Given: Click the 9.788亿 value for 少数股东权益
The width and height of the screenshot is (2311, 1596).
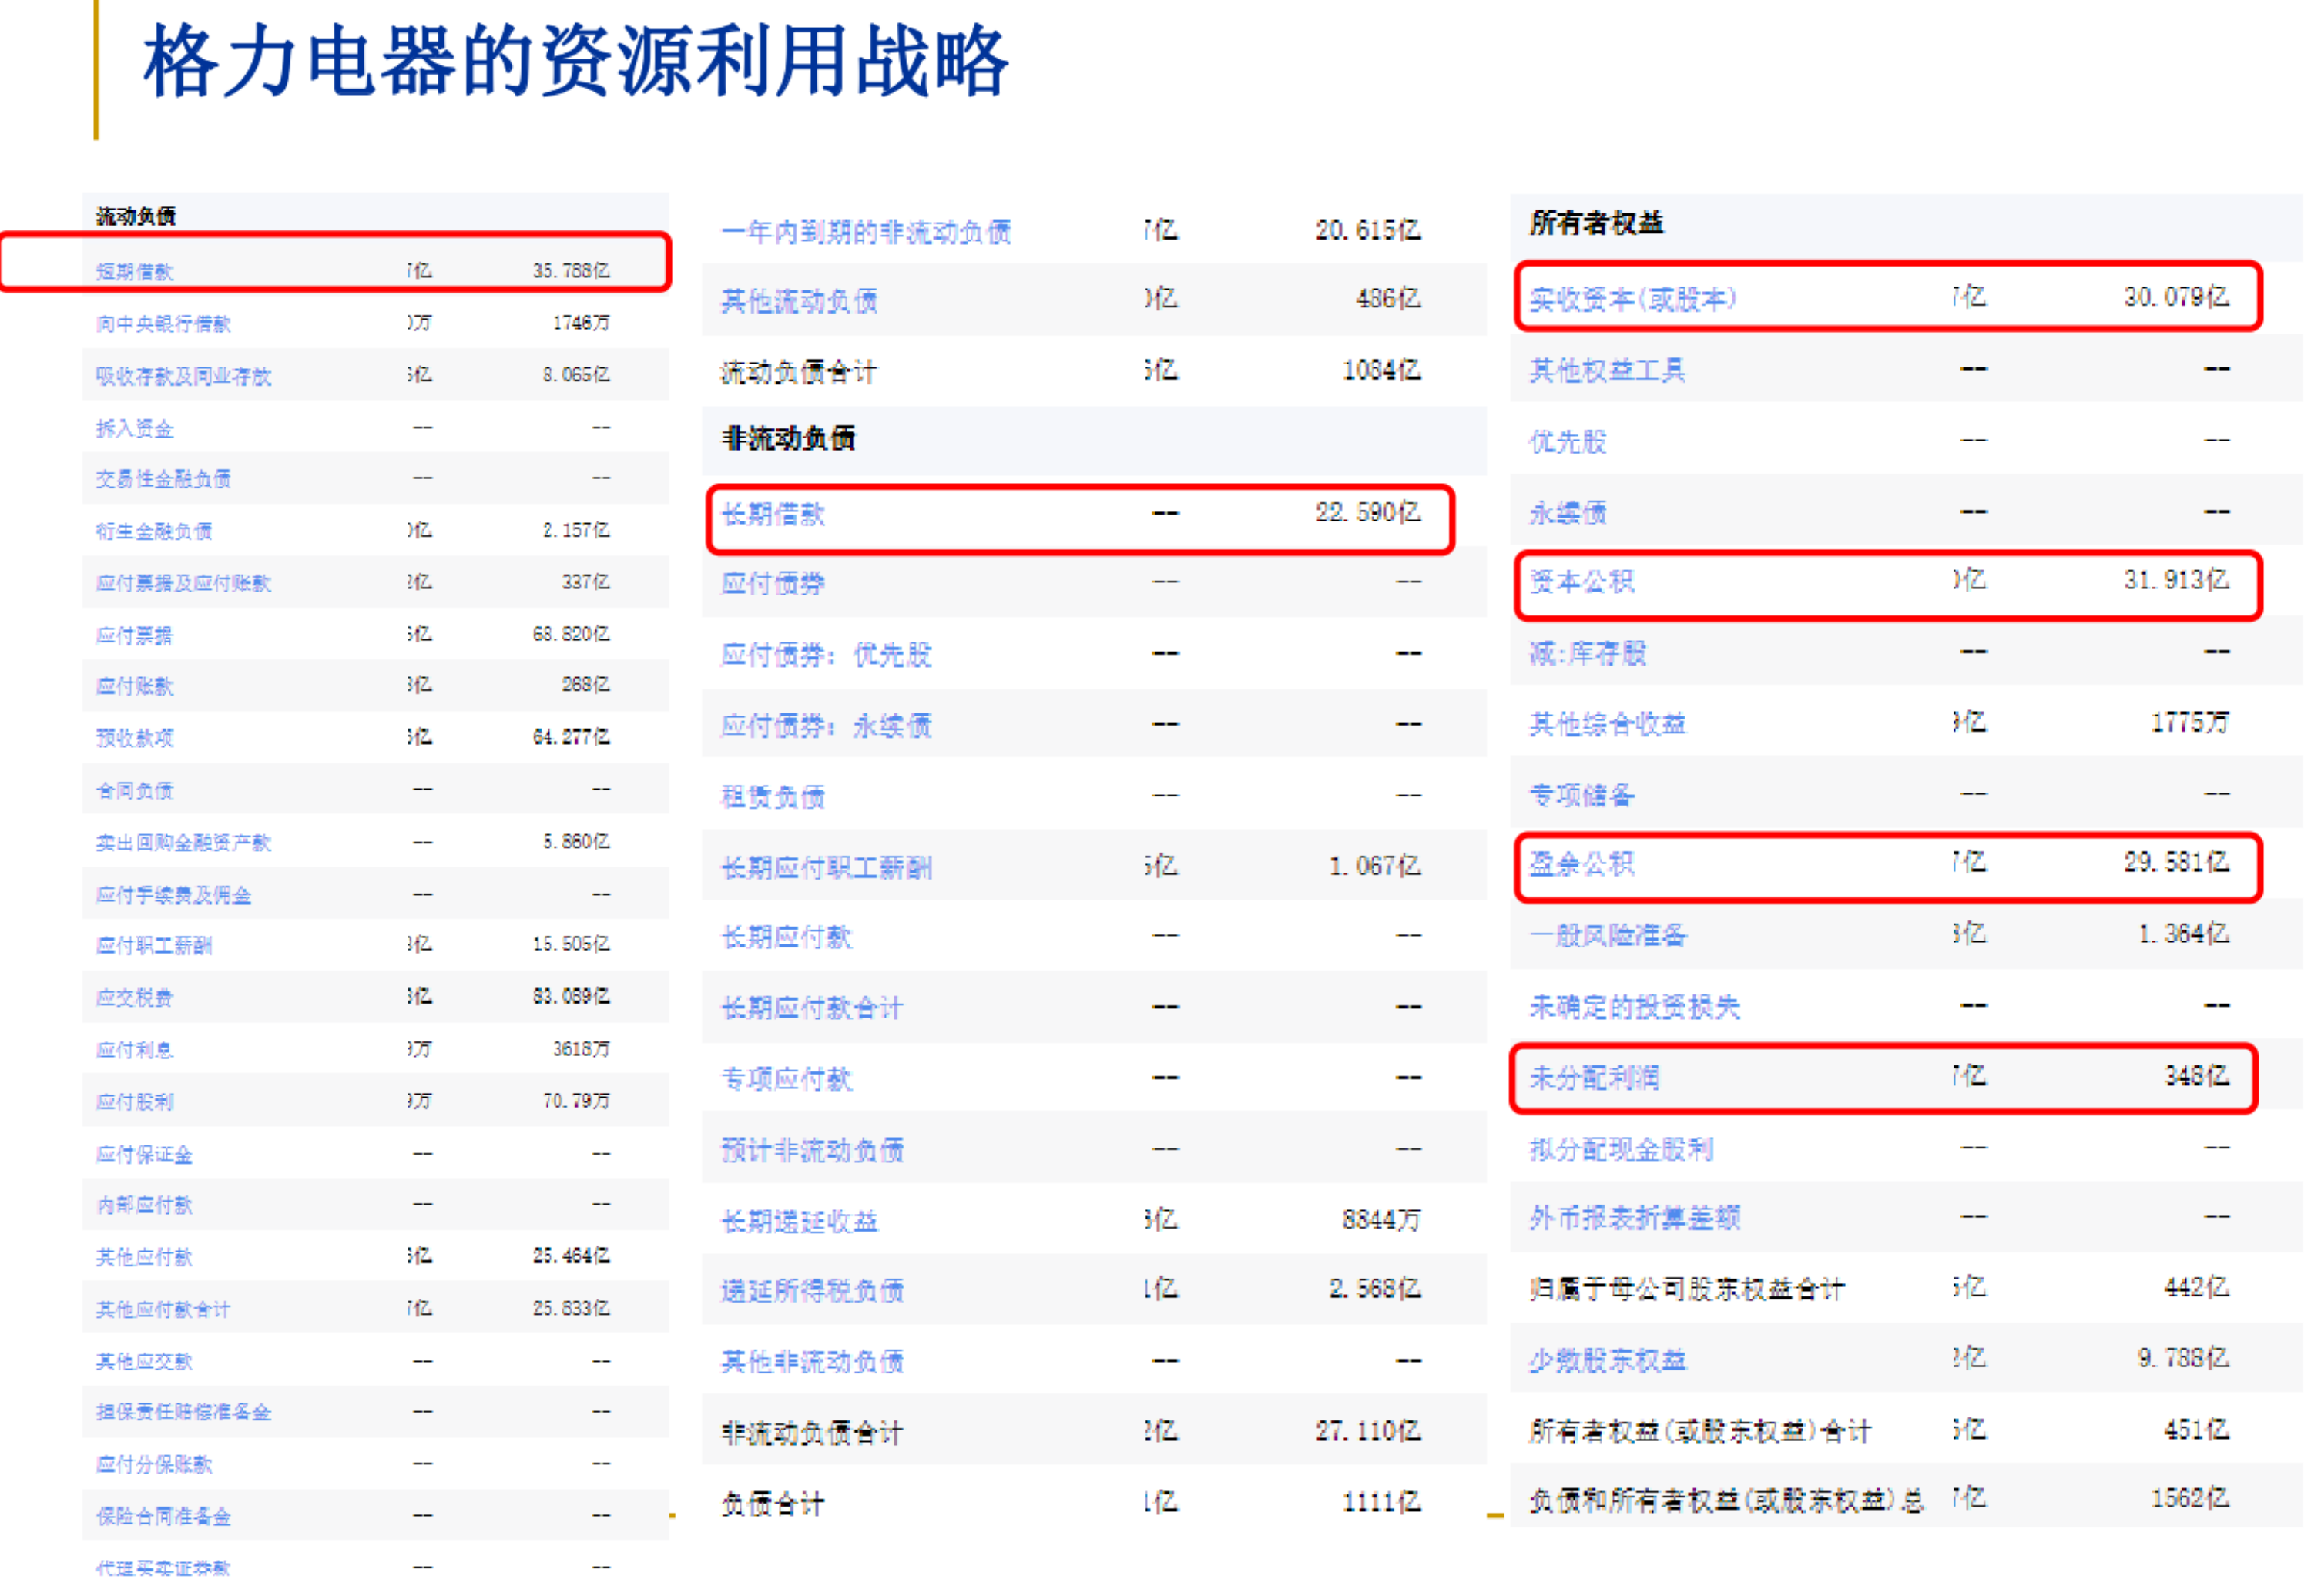Looking at the screenshot, I should tap(2184, 1357).
